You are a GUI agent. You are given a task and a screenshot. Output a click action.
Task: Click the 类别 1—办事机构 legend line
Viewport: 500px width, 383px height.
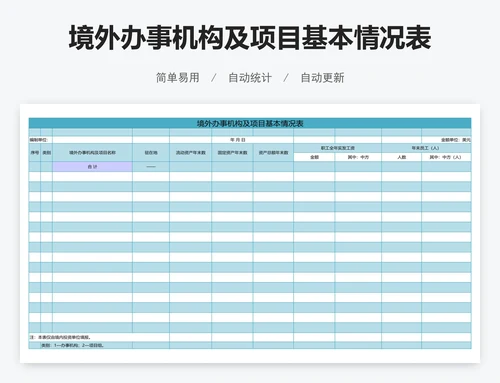click(x=72, y=345)
